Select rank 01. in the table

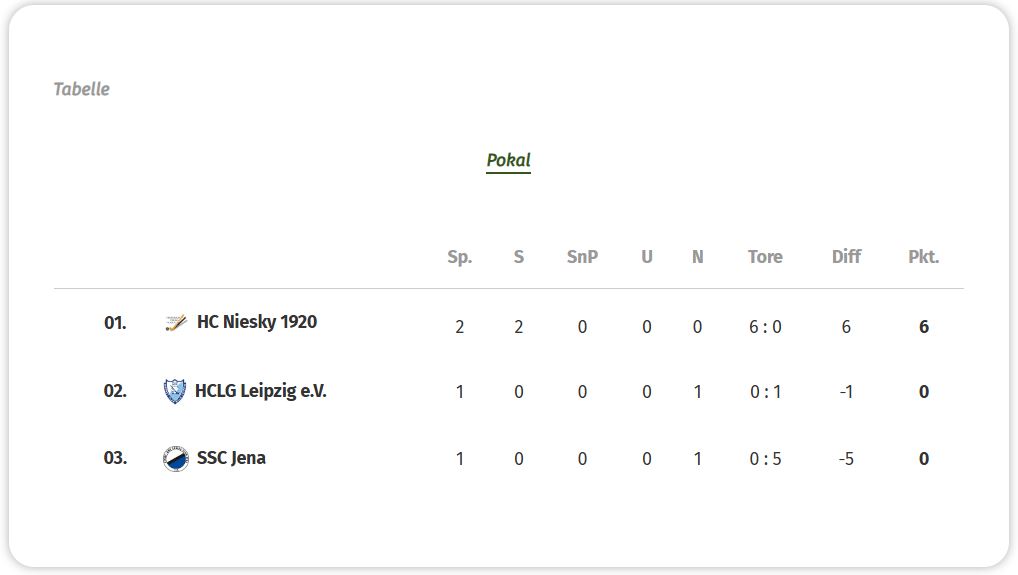(115, 323)
